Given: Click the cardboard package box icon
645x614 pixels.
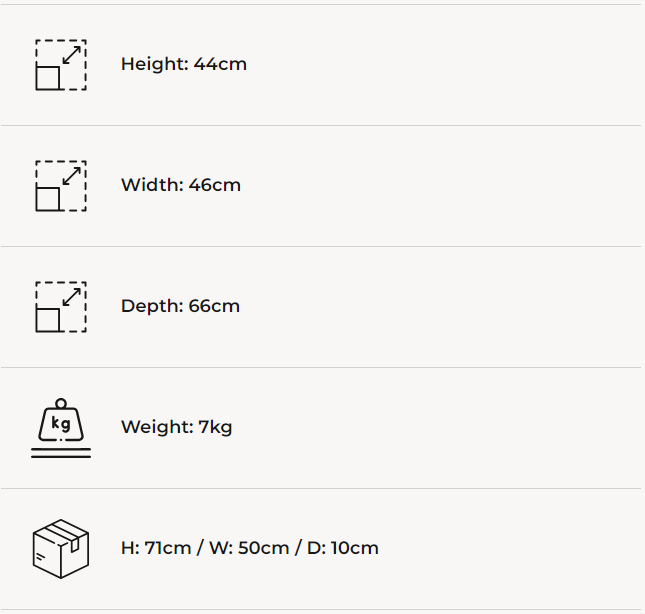Looking at the screenshot, I should click(x=61, y=548).
